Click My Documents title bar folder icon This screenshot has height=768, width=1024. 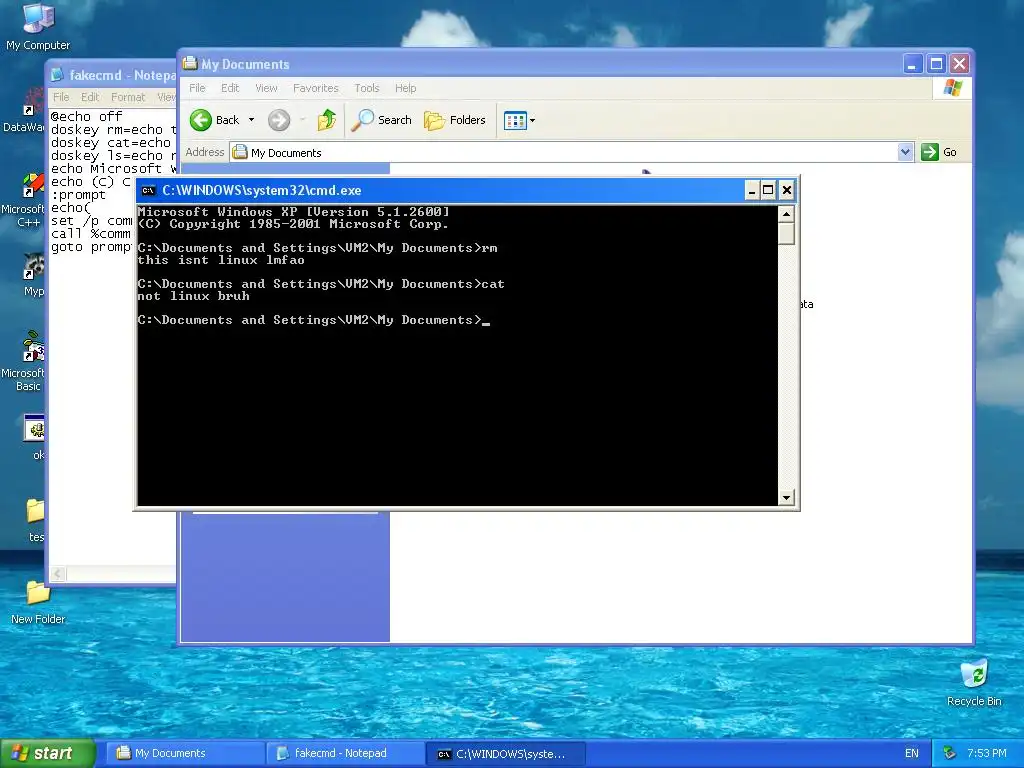pos(190,63)
